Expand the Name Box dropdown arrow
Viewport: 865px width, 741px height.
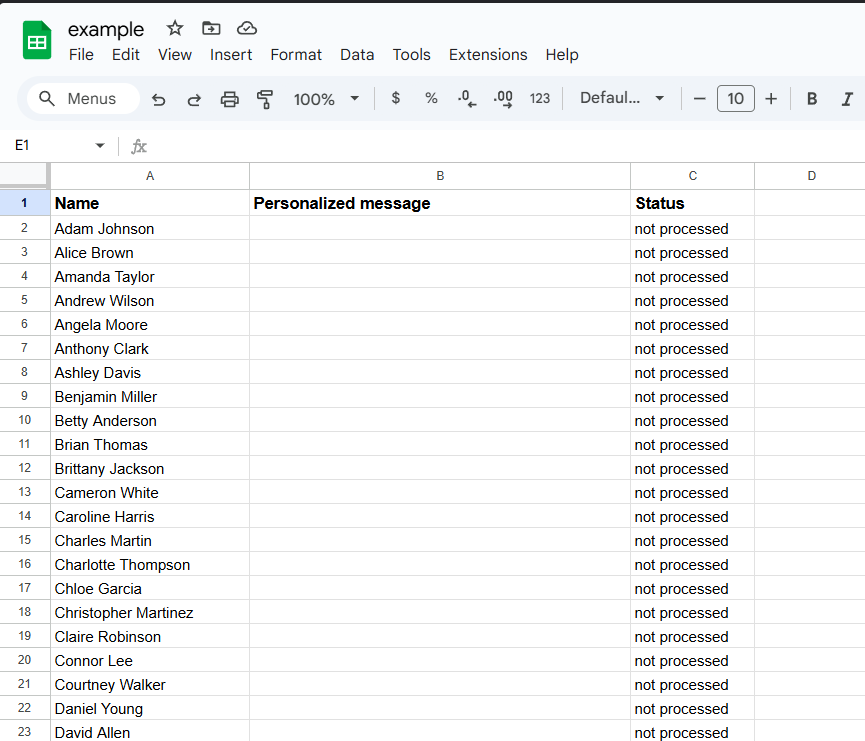[x=100, y=146]
